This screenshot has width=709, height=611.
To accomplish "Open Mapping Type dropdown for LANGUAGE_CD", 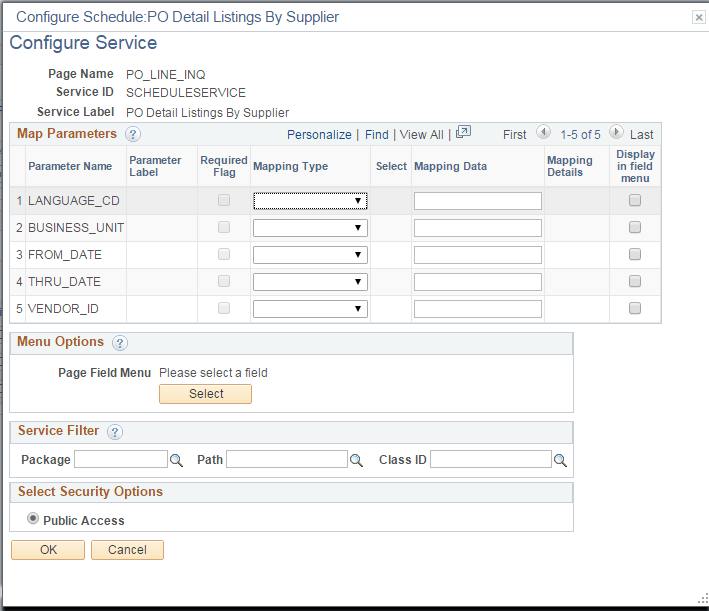I will click(310, 201).
